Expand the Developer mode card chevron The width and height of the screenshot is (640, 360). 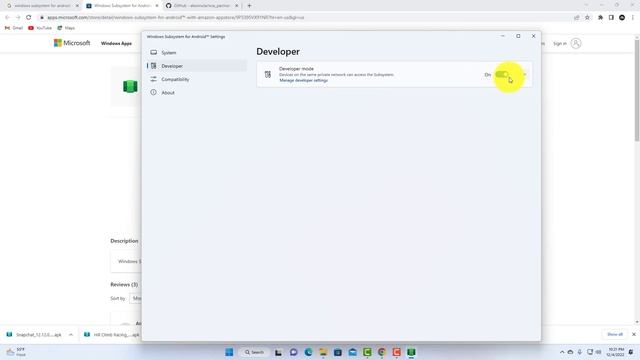click(x=525, y=74)
